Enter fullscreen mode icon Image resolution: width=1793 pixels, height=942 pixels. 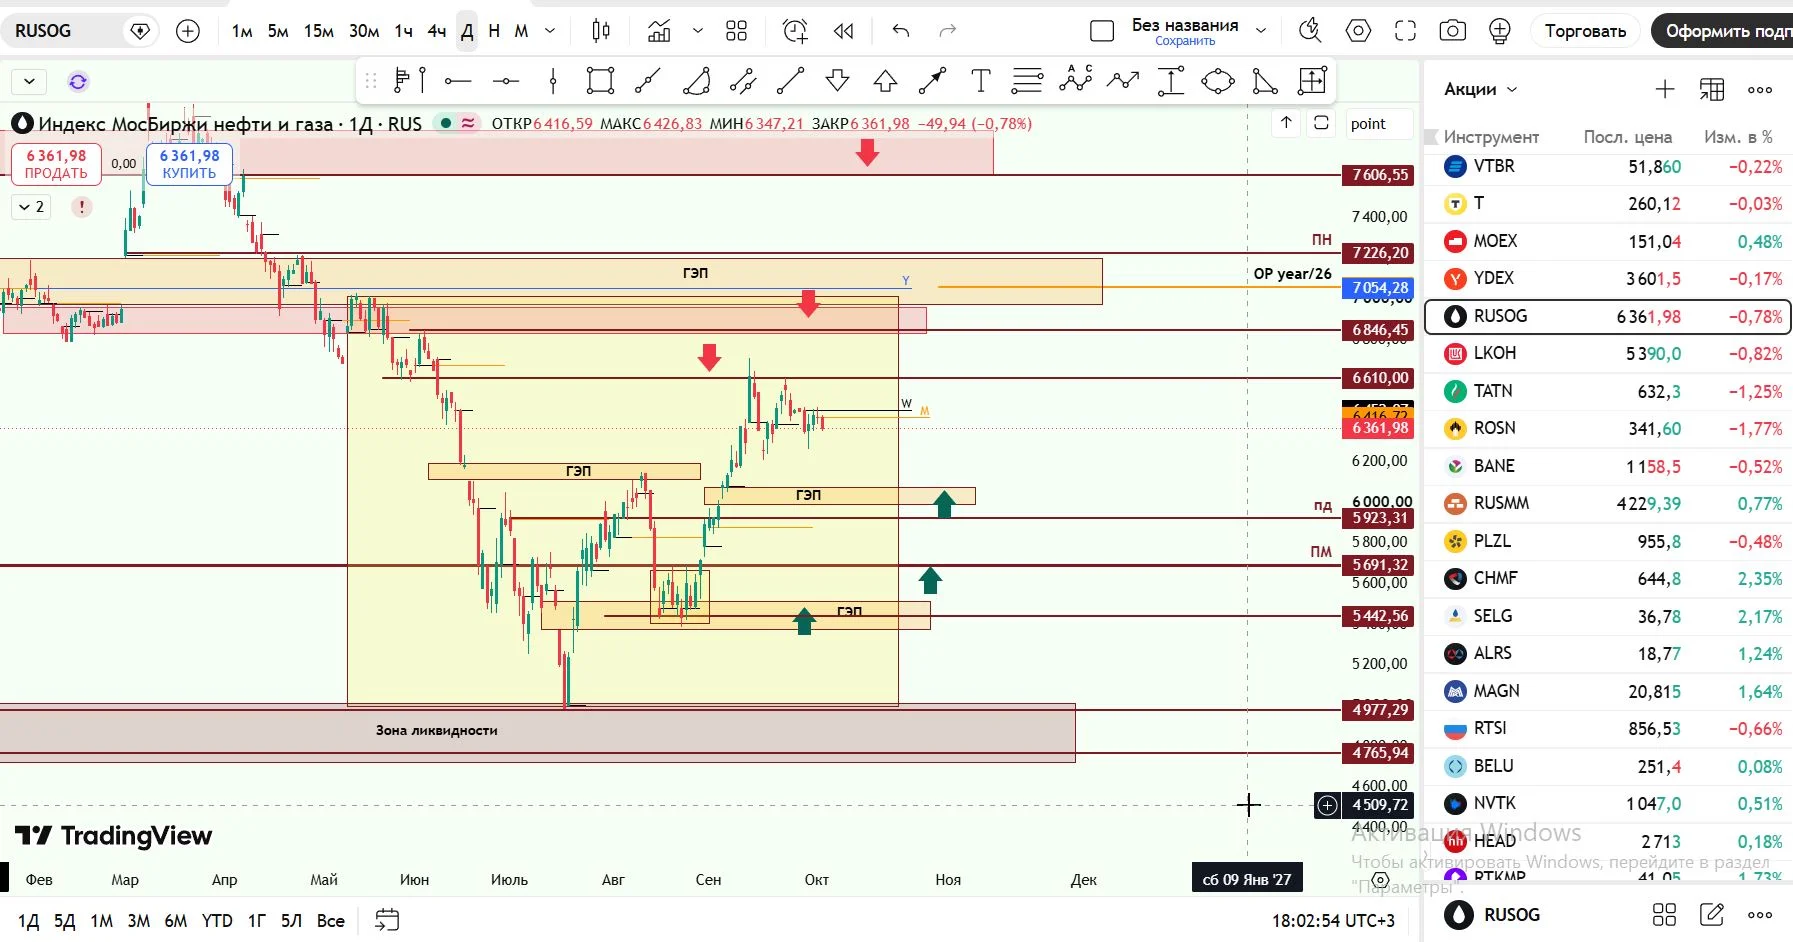pyautogui.click(x=1405, y=31)
